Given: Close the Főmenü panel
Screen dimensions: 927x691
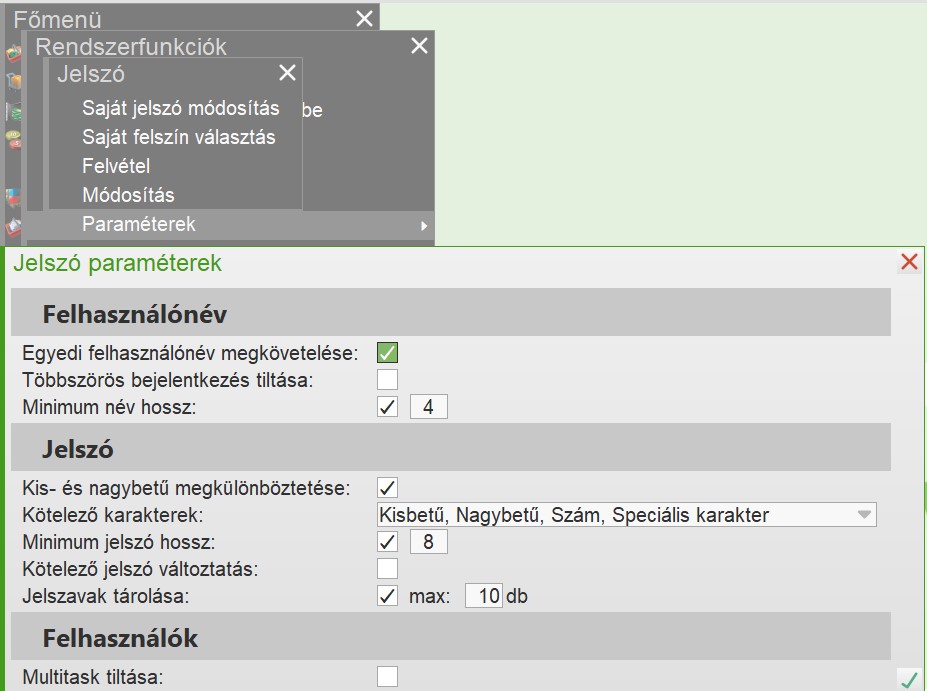Looking at the screenshot, I should pos(364,18).
